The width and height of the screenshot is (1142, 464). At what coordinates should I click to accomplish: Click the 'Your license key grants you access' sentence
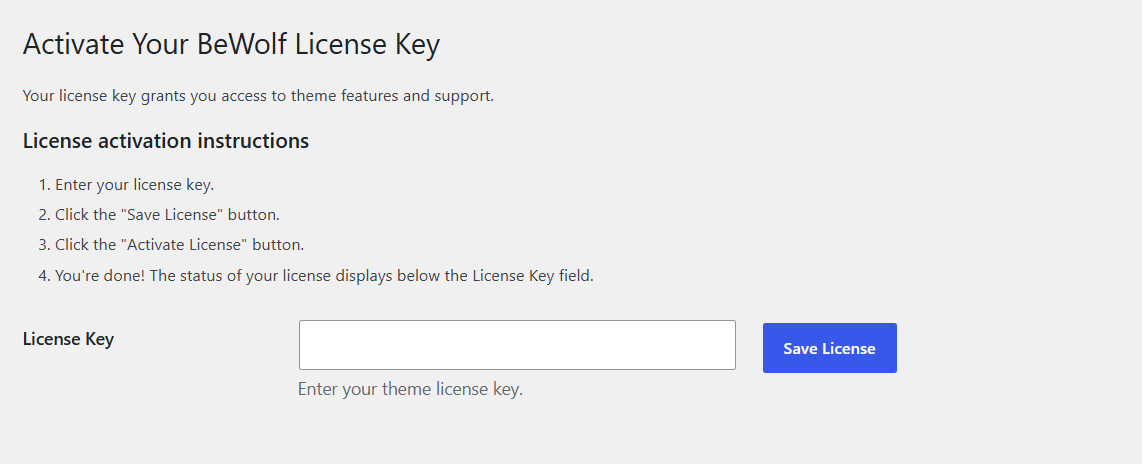[259, 96]
